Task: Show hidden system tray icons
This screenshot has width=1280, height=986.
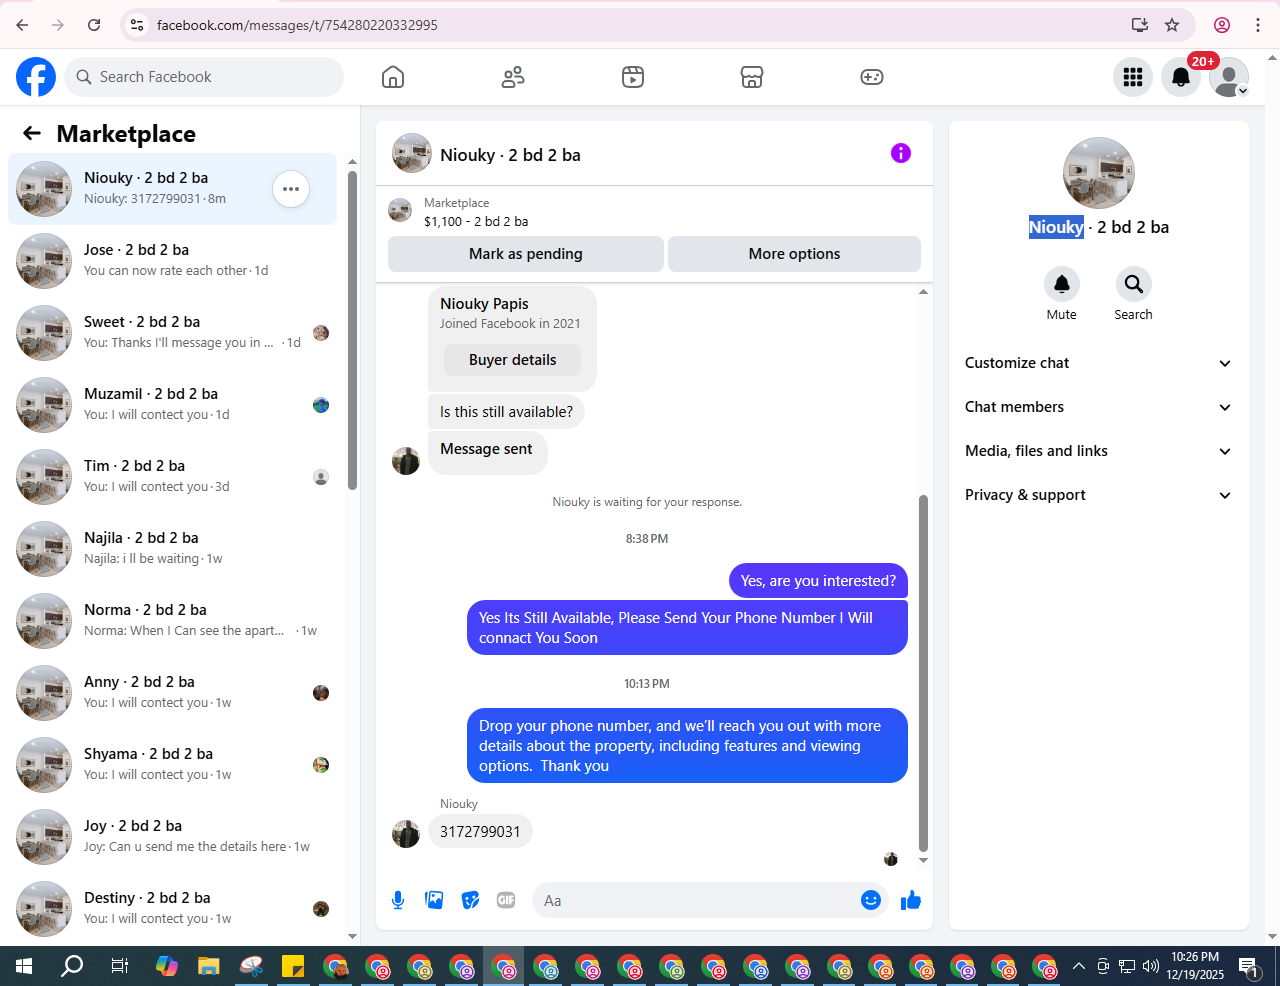Action: click(1079, 966)
